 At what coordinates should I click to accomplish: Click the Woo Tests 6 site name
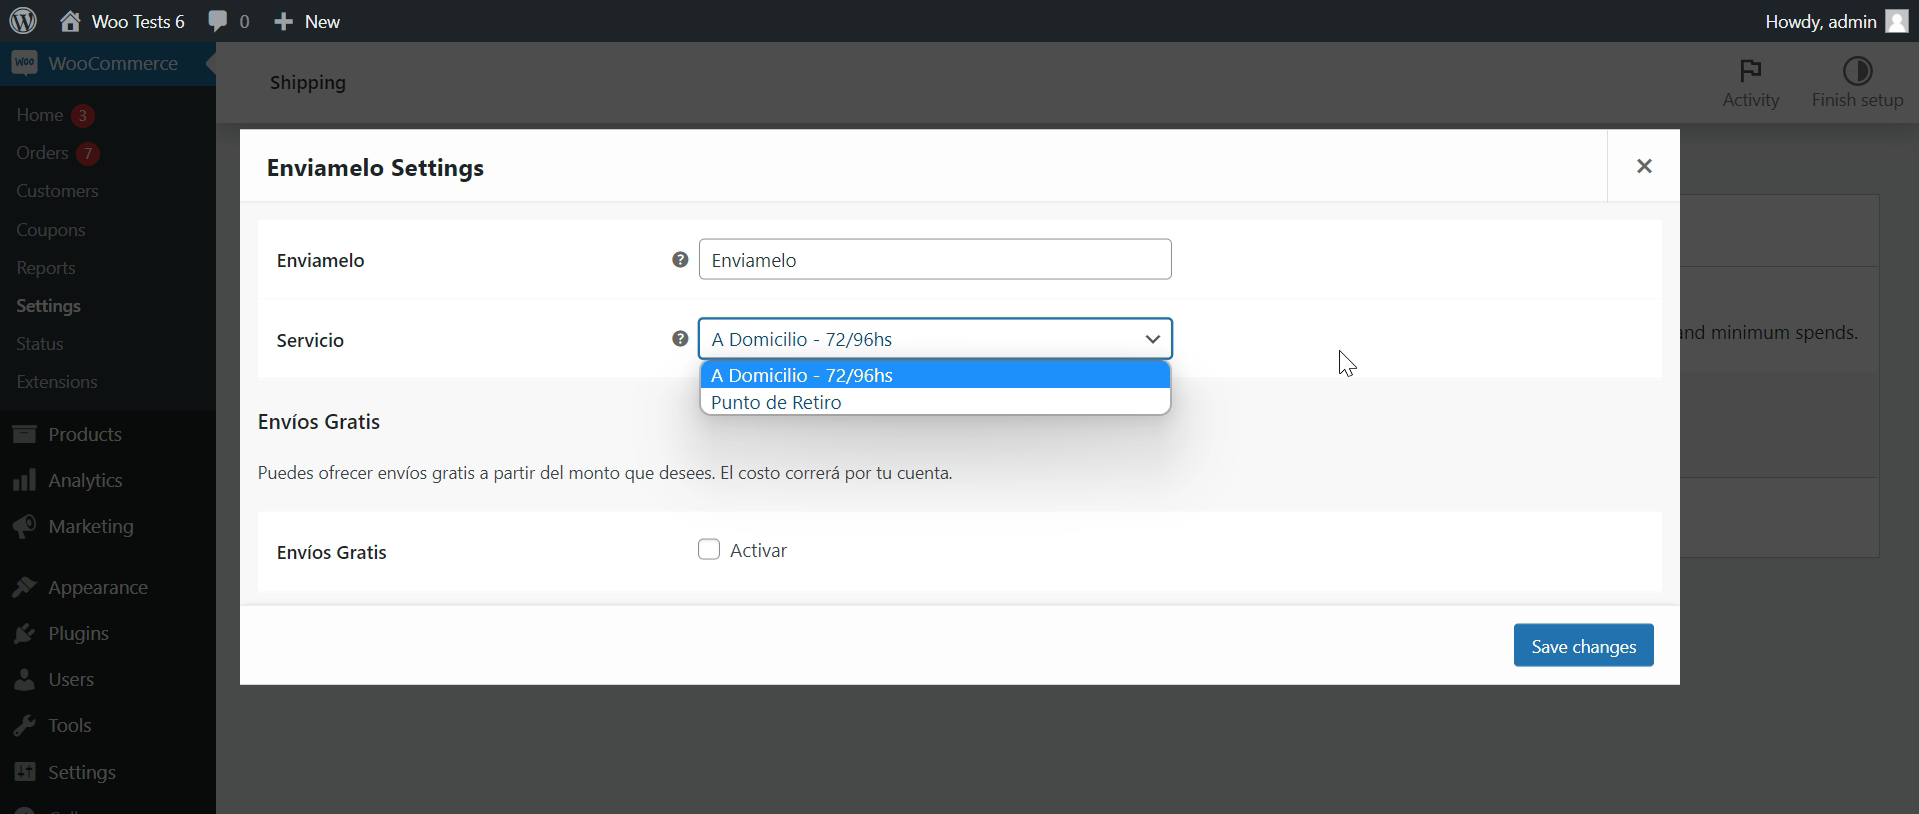point(138,21)
